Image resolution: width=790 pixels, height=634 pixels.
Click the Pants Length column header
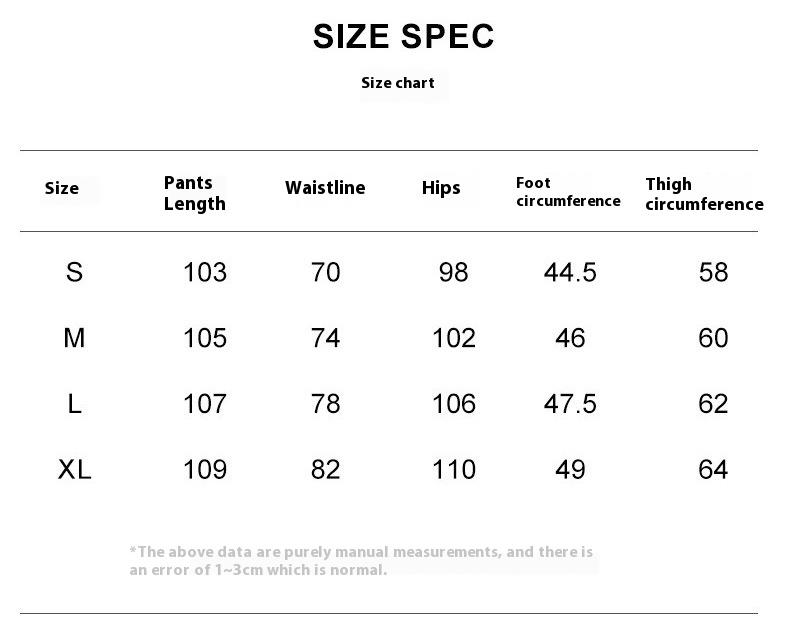194,193
